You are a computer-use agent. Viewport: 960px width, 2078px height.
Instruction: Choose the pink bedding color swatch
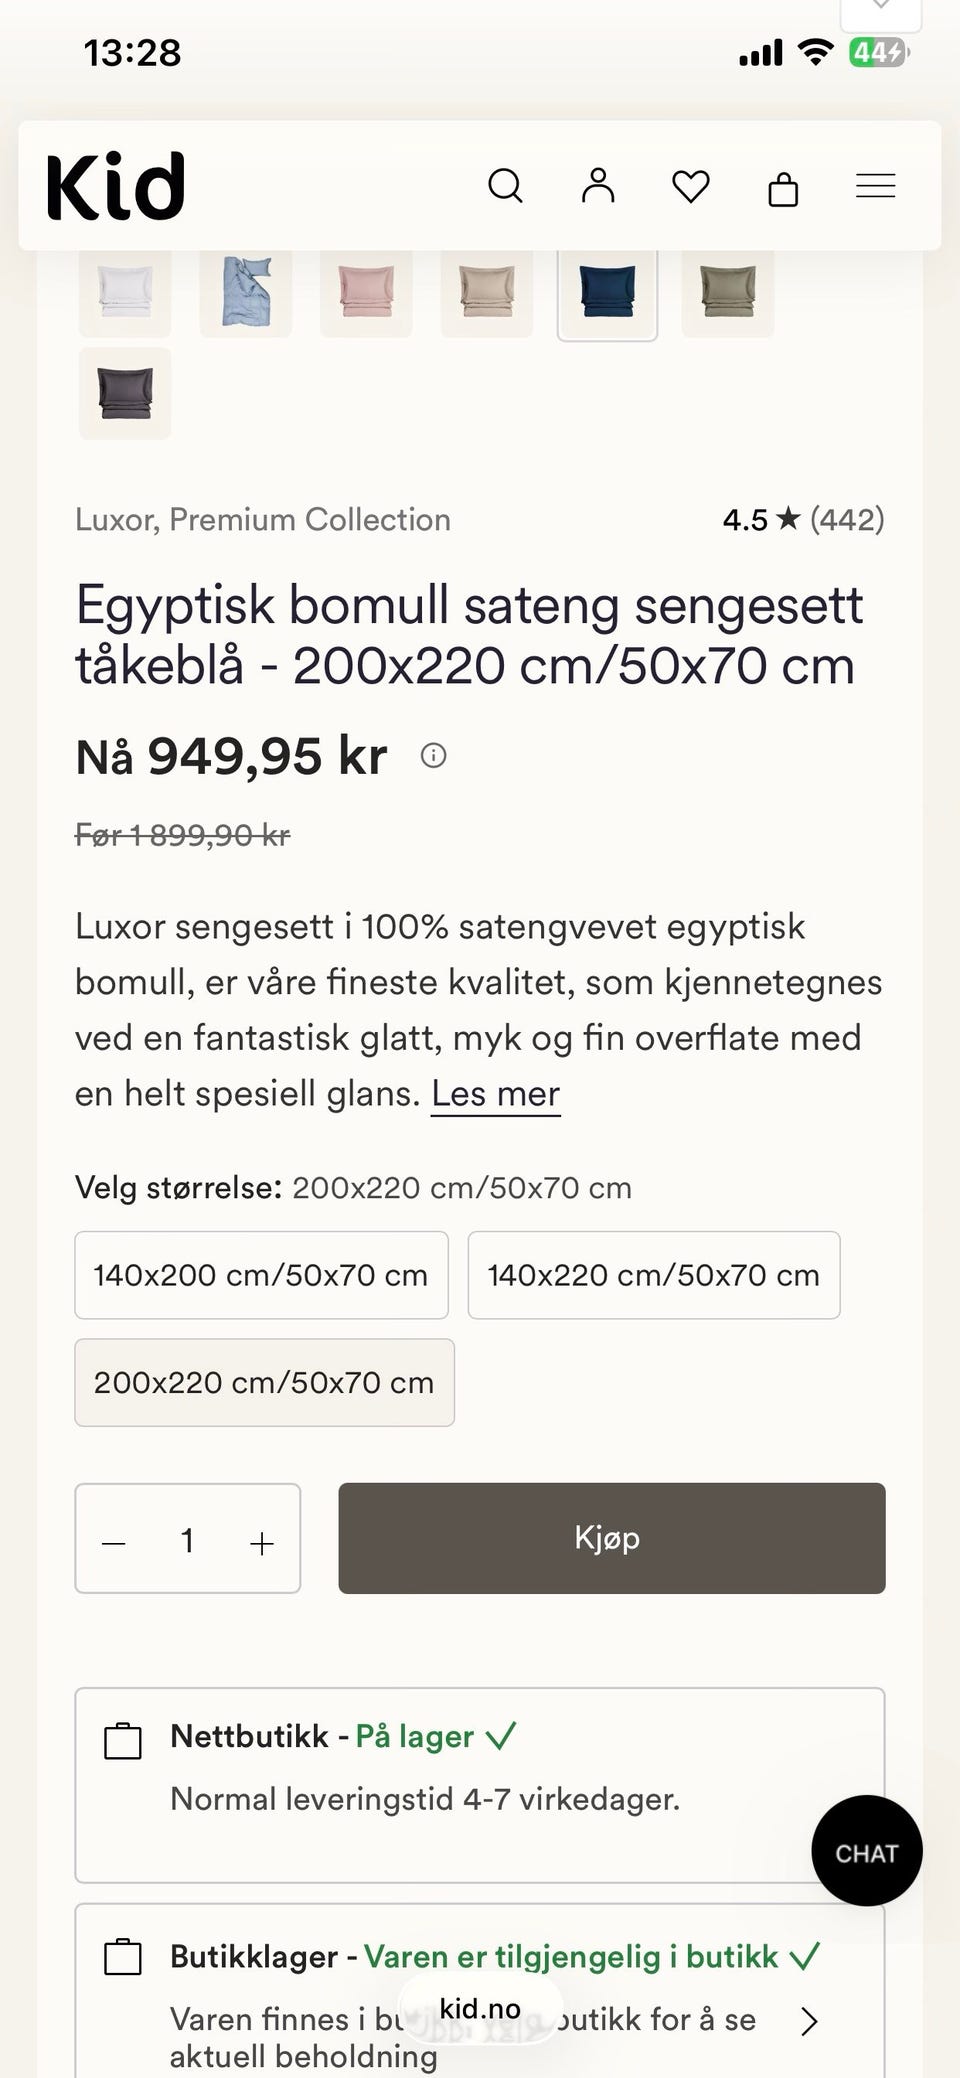[366, 292]
